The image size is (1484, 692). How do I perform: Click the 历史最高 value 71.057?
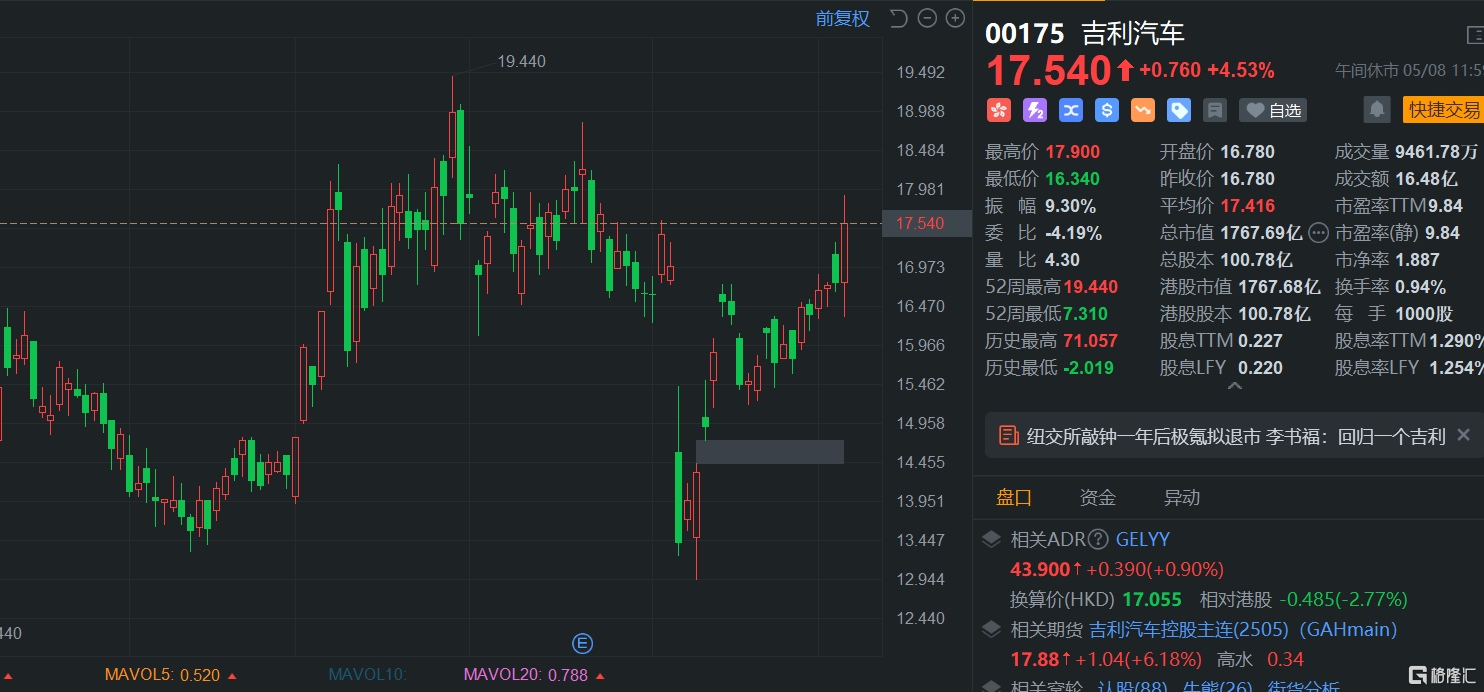point(1091,341)
